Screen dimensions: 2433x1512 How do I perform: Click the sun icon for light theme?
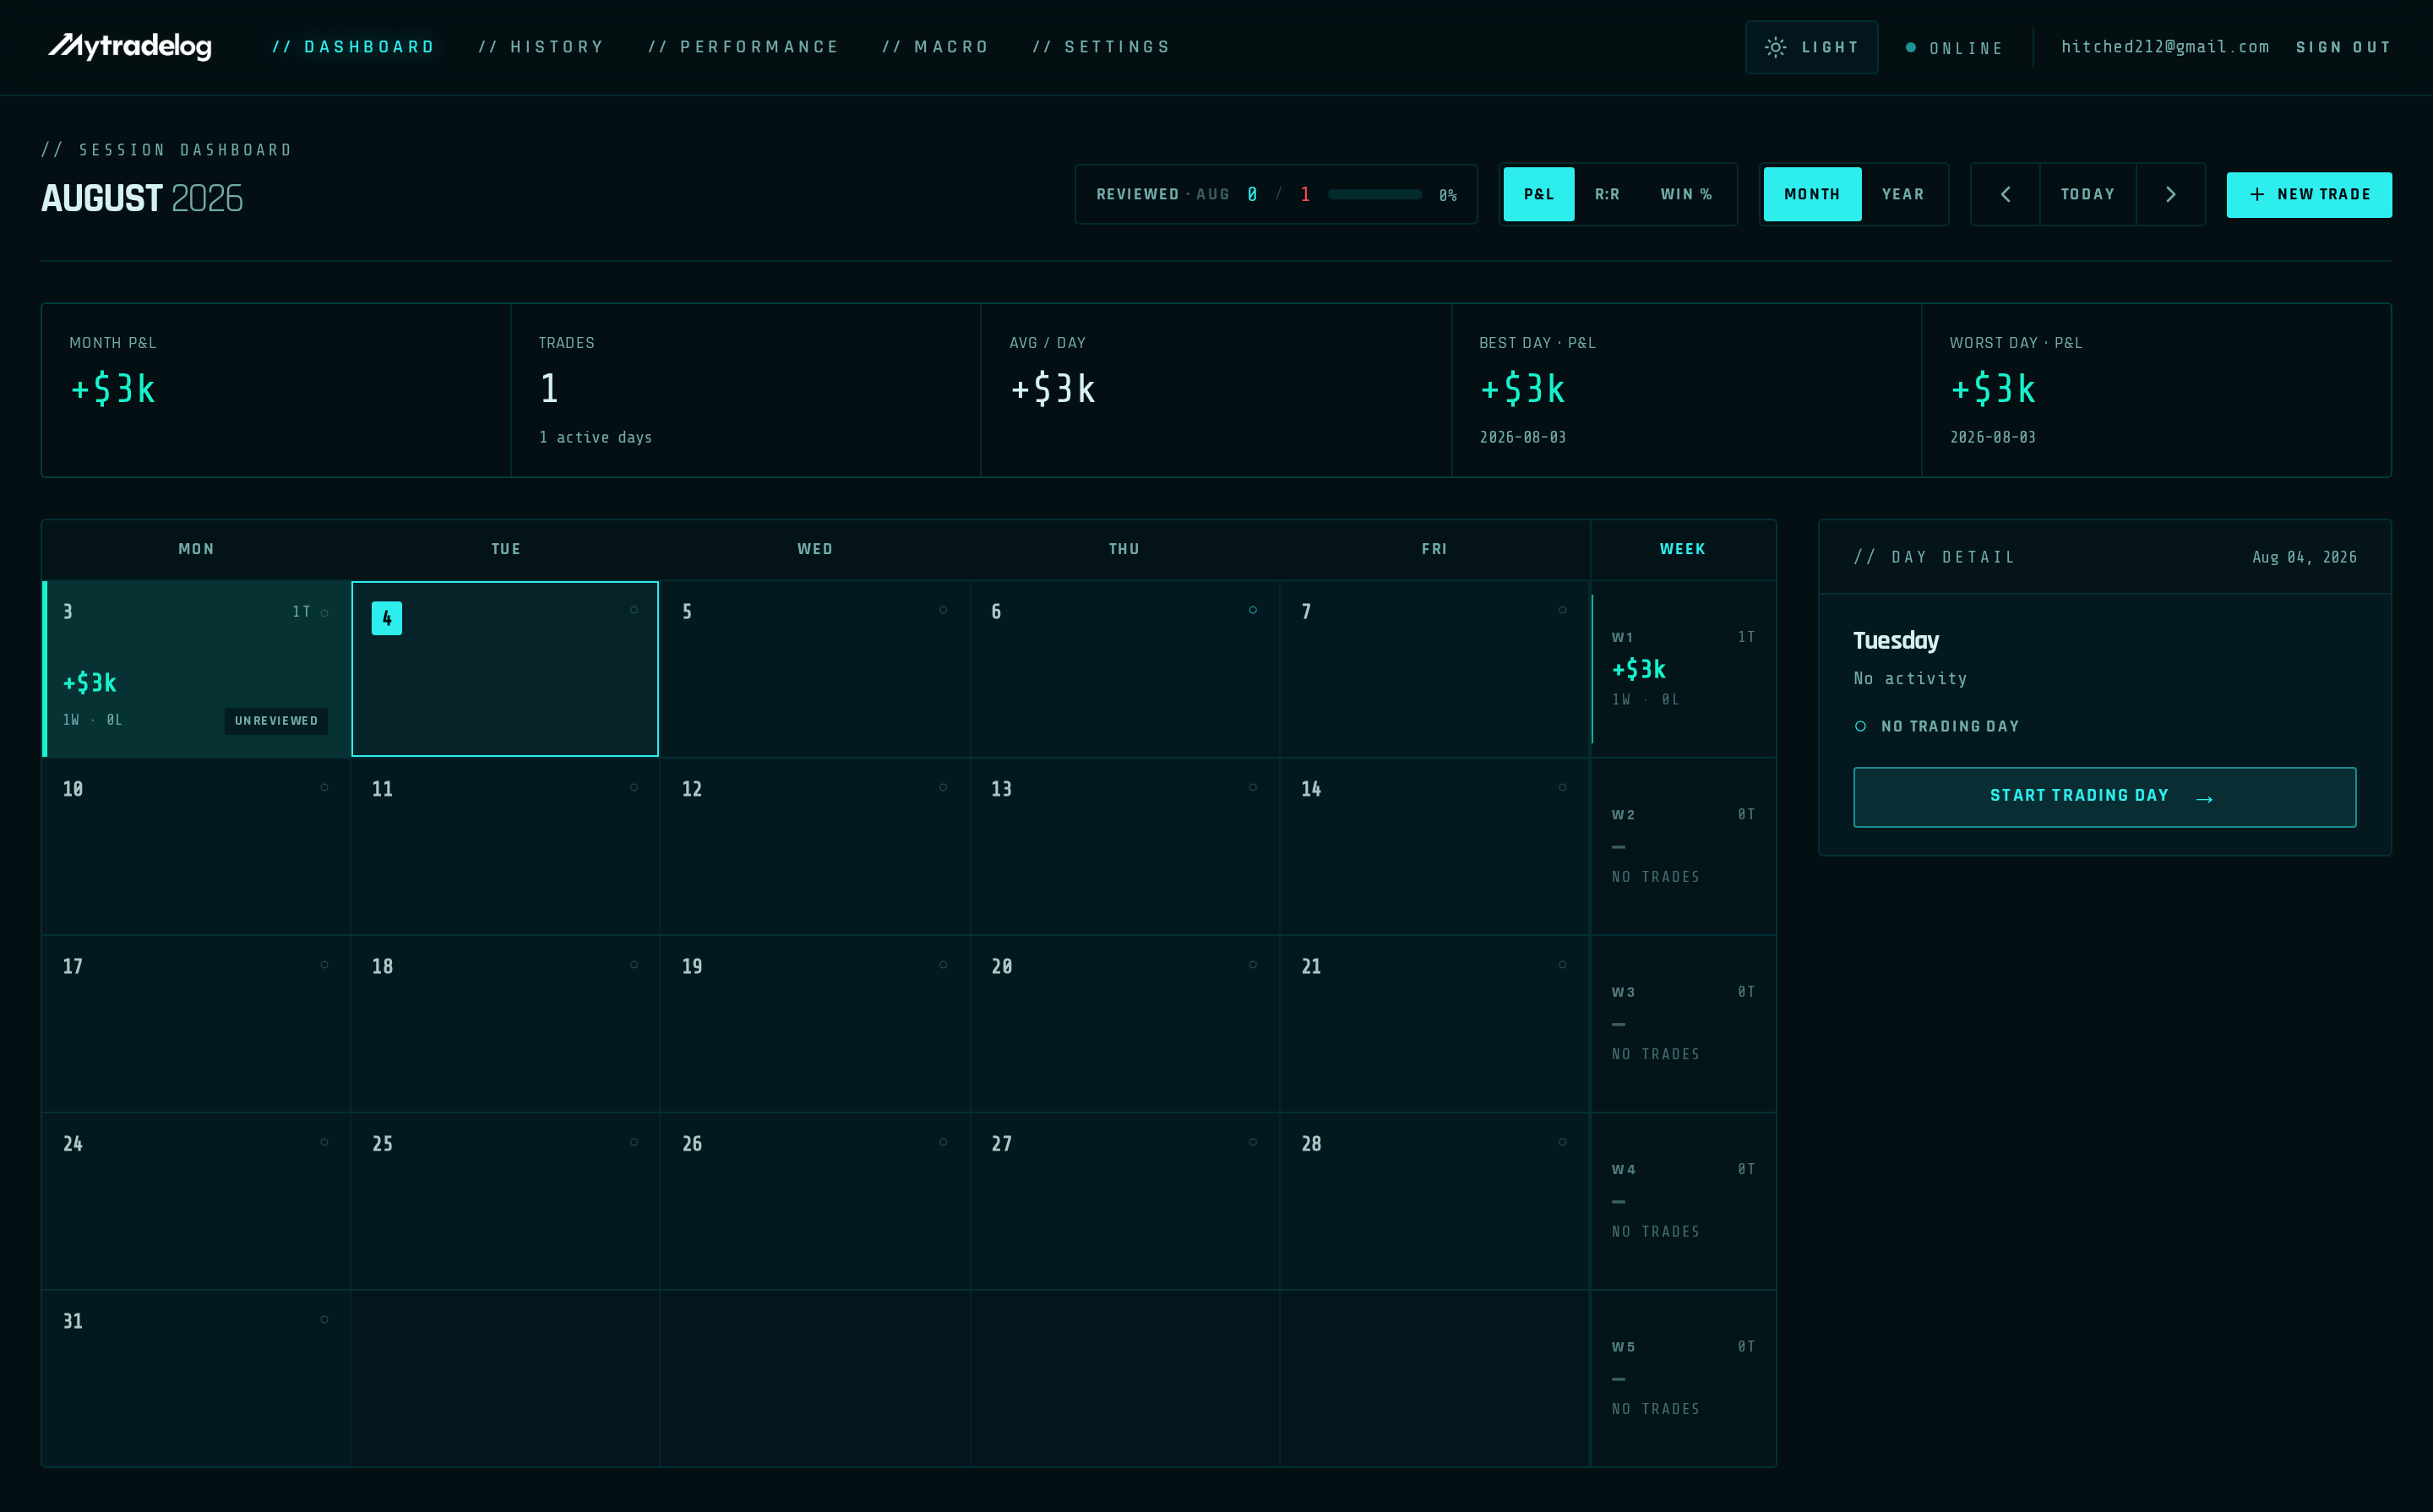click(x=1775, y=47)
